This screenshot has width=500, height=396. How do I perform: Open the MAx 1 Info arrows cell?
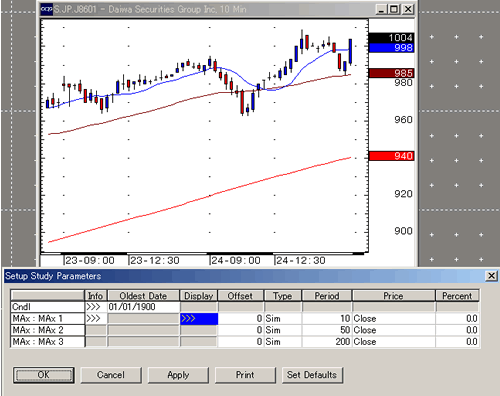pyautogui.click(x=96, y=318)
